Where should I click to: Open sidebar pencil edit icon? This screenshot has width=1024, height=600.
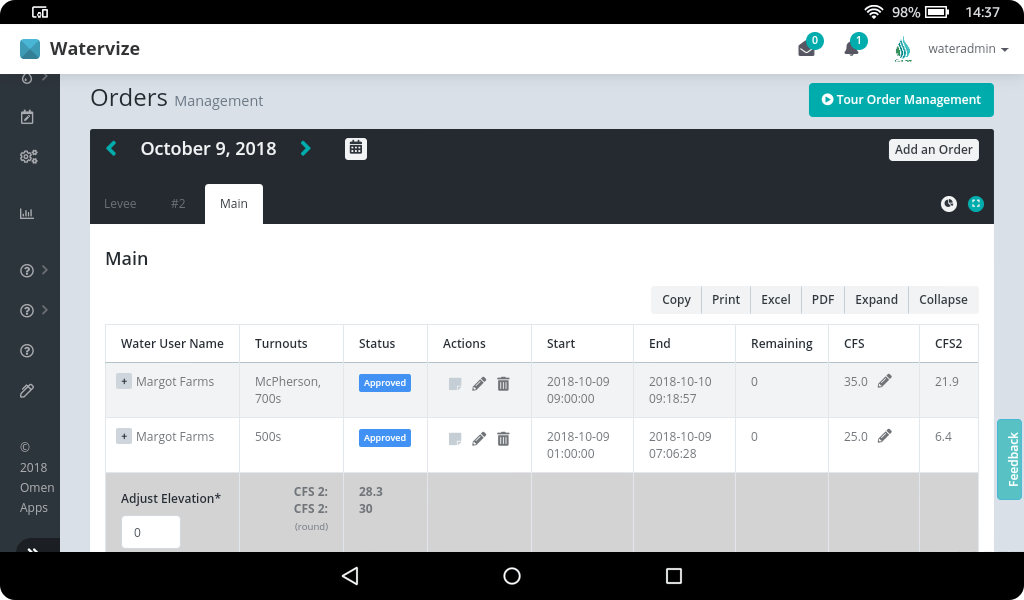pos(27,391)
